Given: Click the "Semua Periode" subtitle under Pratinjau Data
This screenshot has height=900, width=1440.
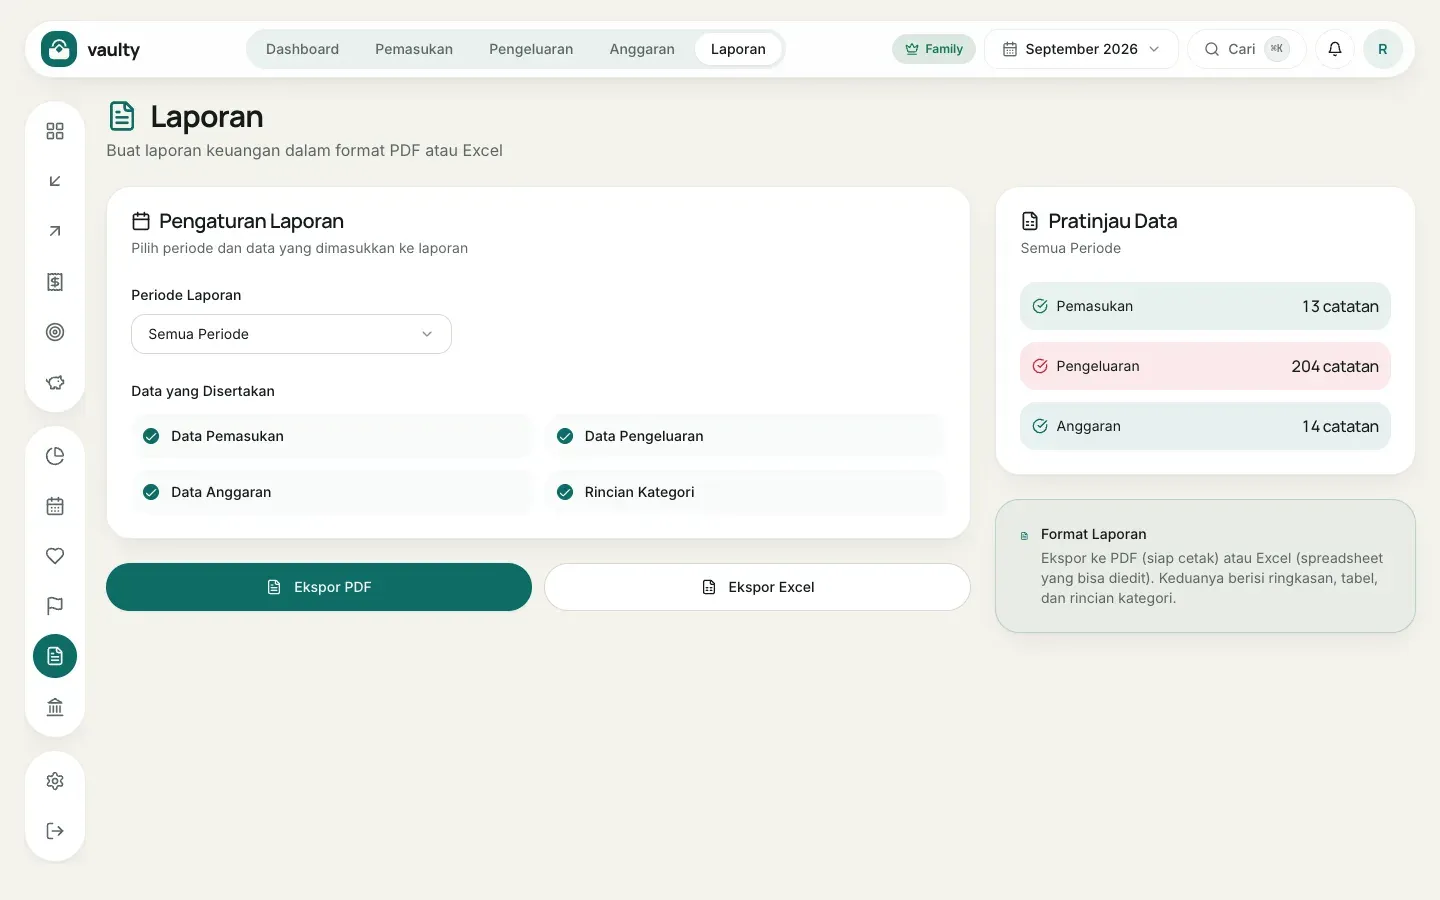Looking at the screenshot, I should (1071, 248).
